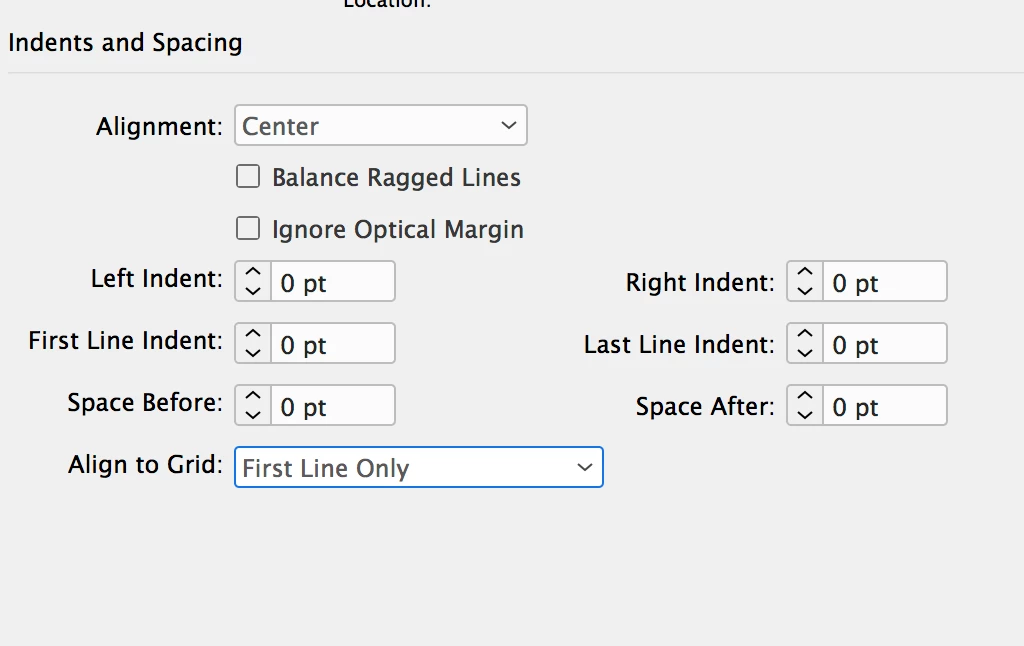Image resolution: width=1024 pixels, height=646 pixels.
Task: Click the Last Line Indent field
Action: click(884, 345)
